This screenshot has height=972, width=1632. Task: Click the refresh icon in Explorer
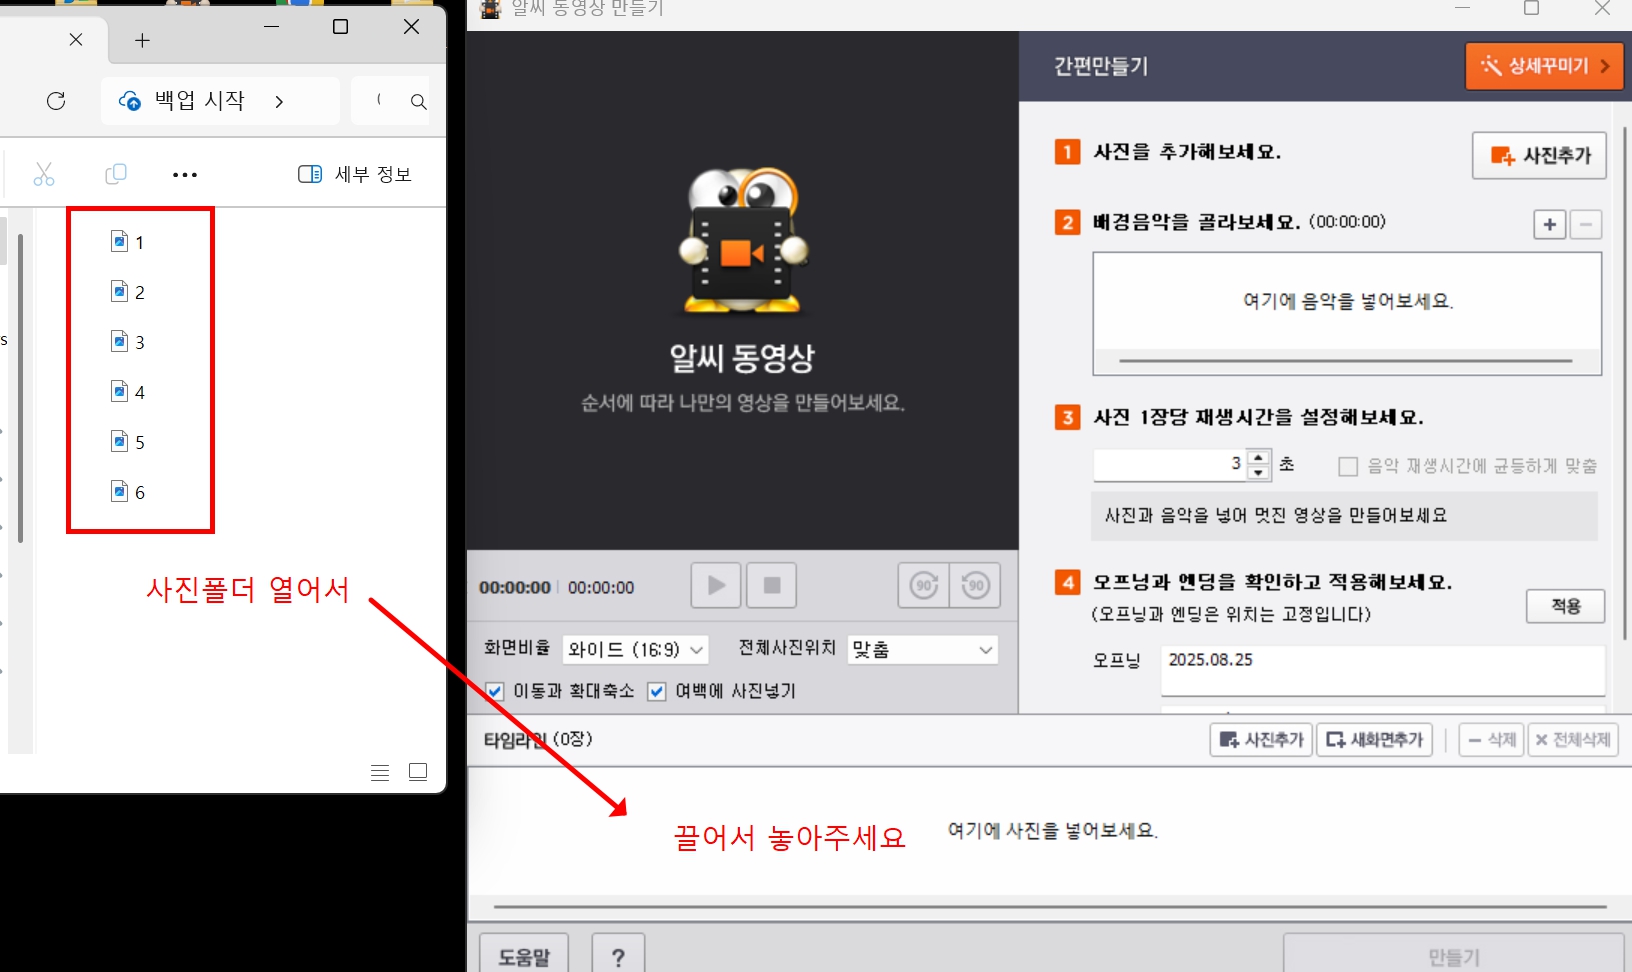(56, 101)
